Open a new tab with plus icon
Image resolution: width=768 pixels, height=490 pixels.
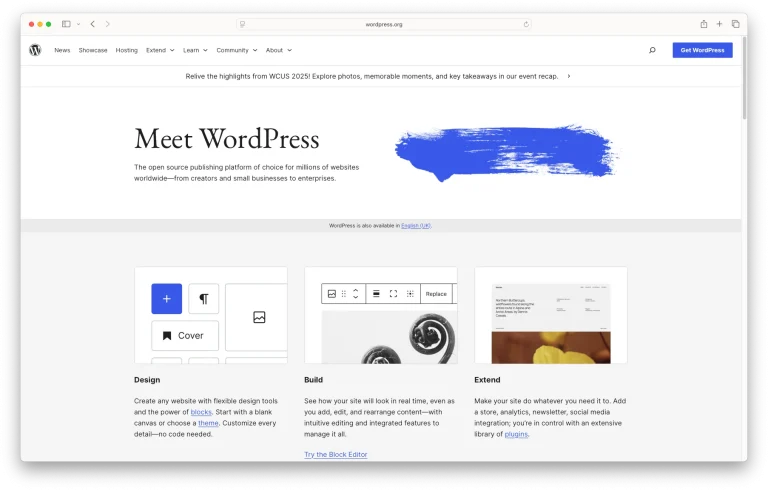[719, 24]
